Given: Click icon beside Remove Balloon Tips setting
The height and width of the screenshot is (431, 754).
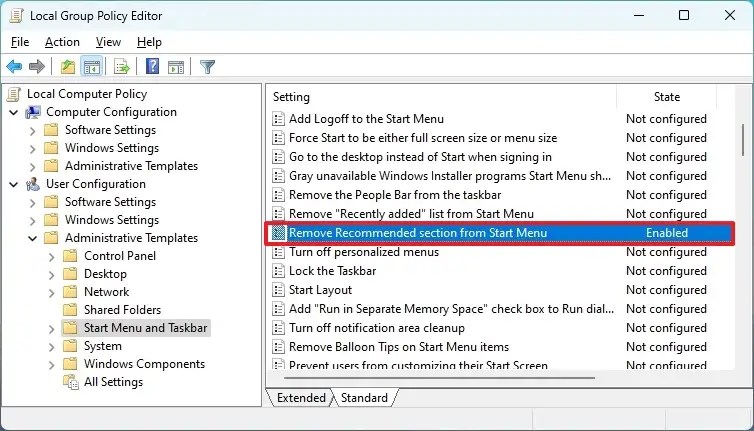Looking at the screenshot, I should [x=278, y=347].
